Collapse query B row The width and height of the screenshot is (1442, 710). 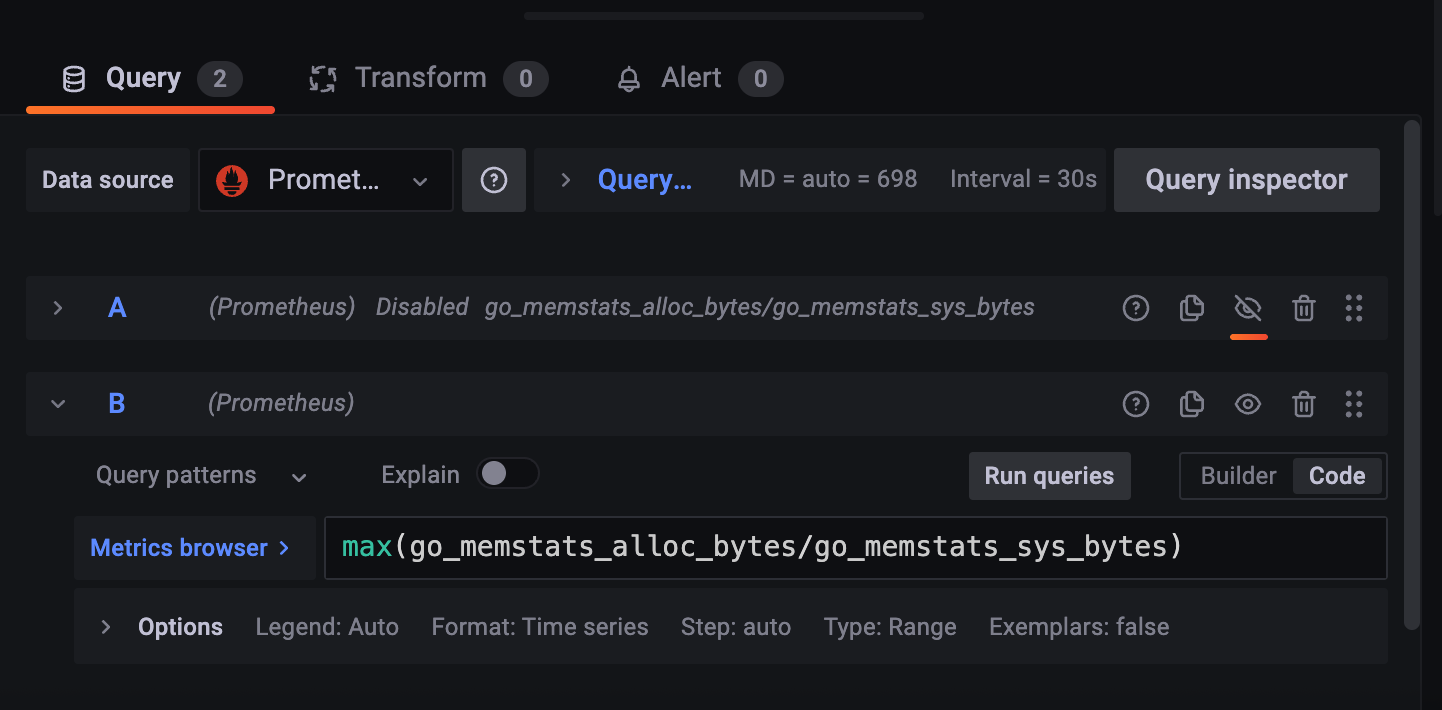point(58,404)
